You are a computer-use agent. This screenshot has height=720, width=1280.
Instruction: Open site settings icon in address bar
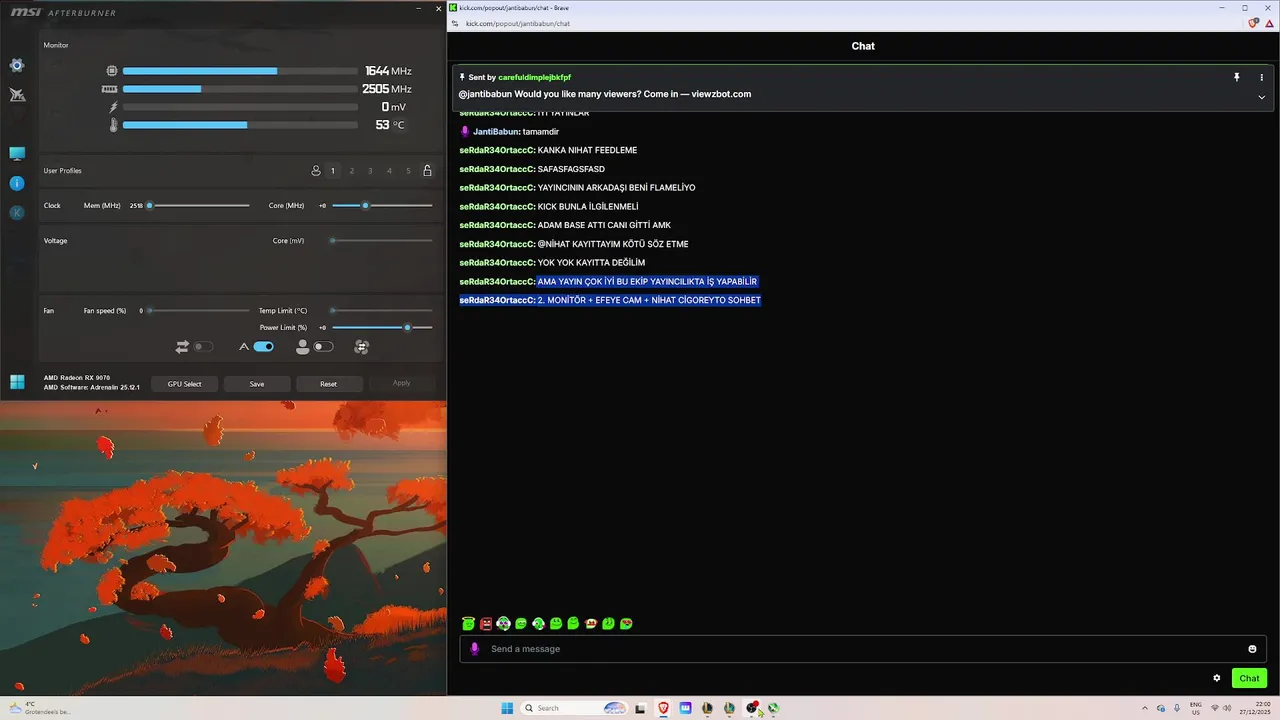click(456, 23)
